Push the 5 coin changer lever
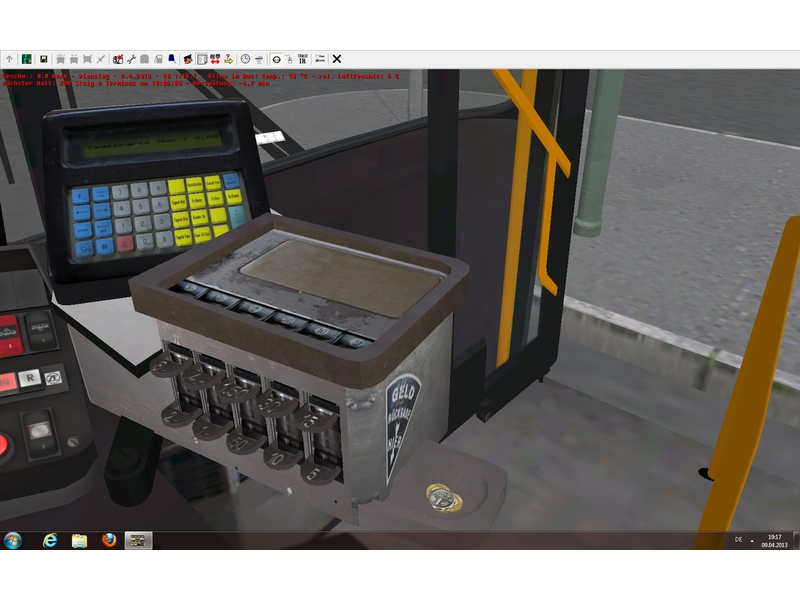Viewport: 800px width, 600px height. [320, 472]
